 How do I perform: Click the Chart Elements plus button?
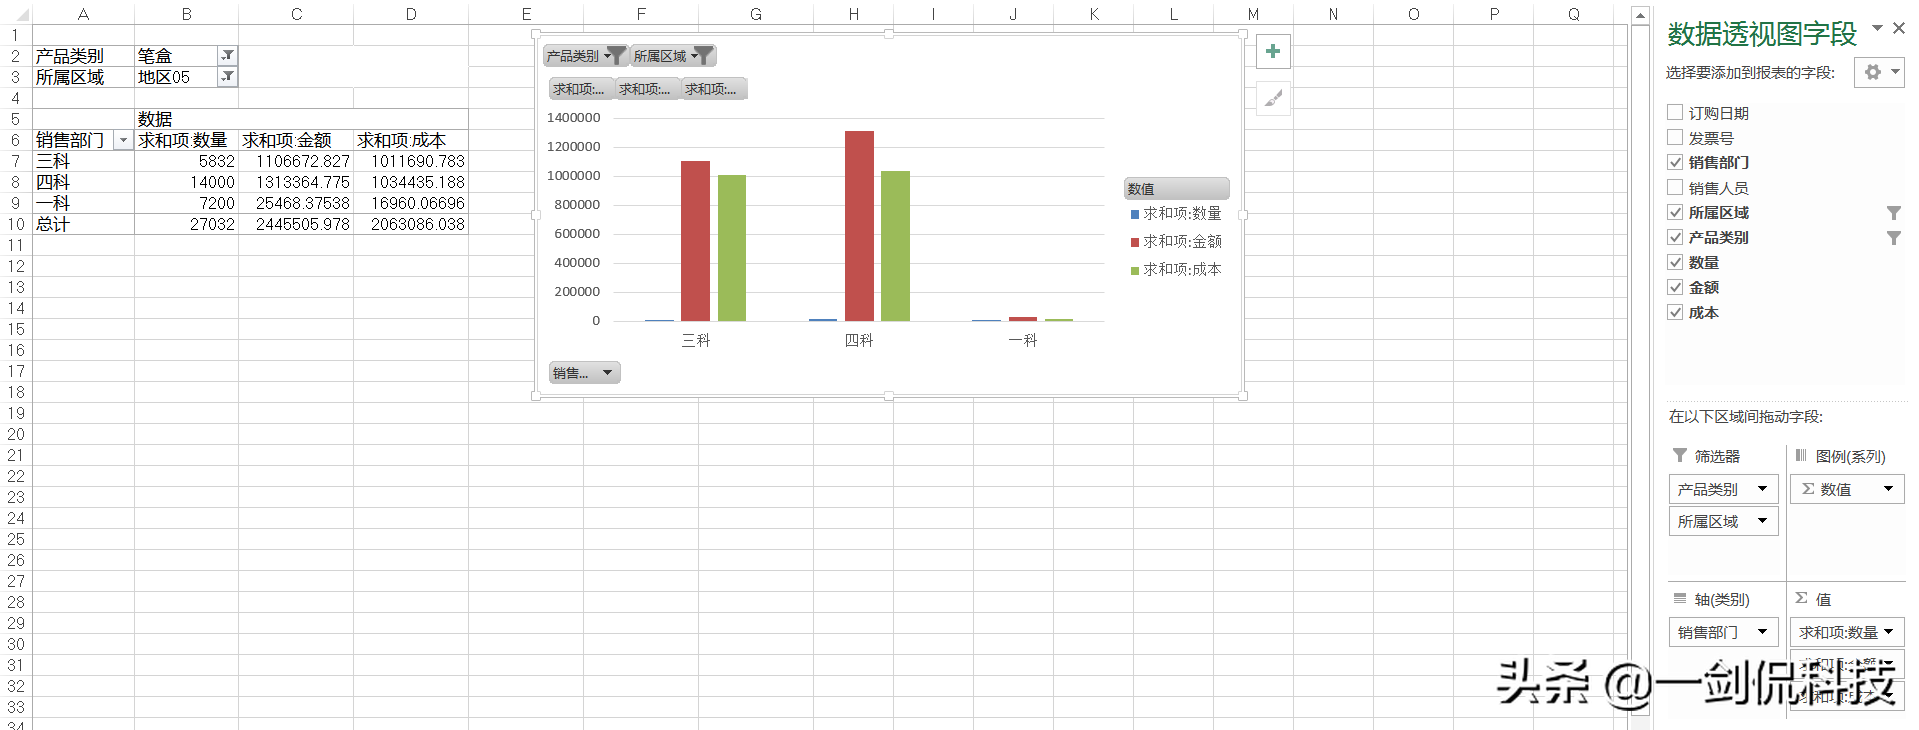1273,52
